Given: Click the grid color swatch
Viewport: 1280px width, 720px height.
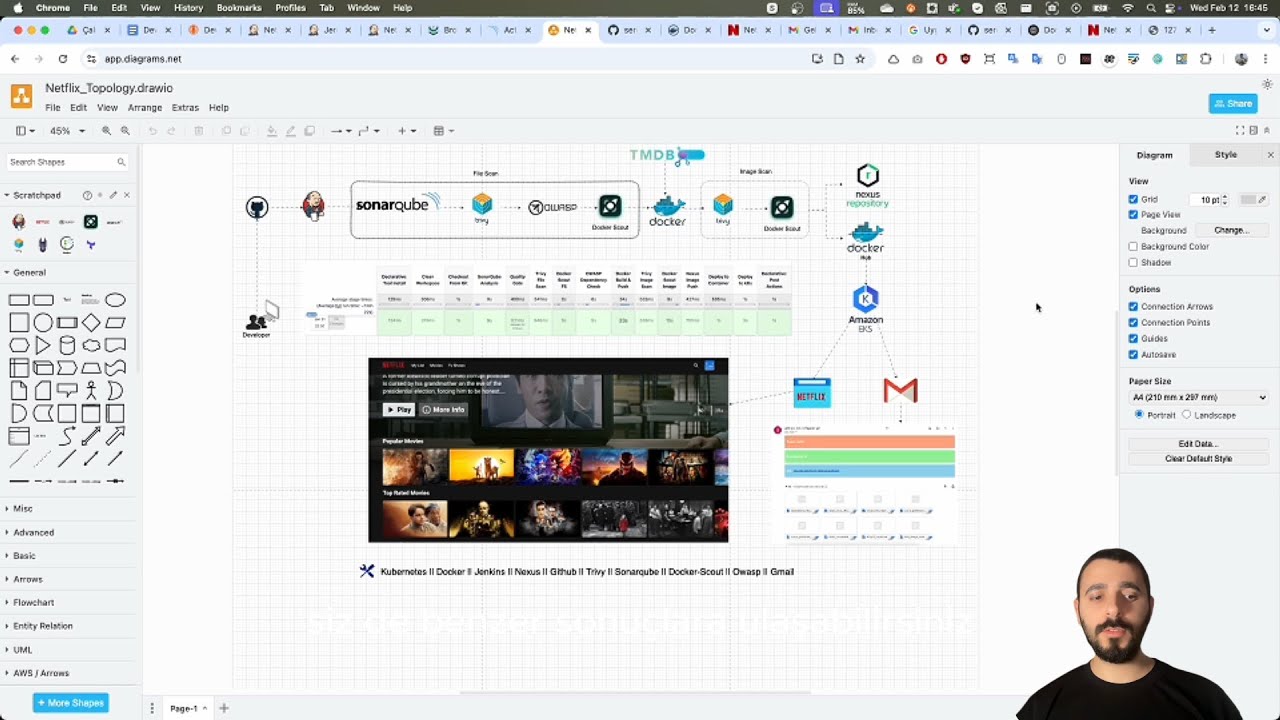Looking at the screenshot, I should point(1248,199).
